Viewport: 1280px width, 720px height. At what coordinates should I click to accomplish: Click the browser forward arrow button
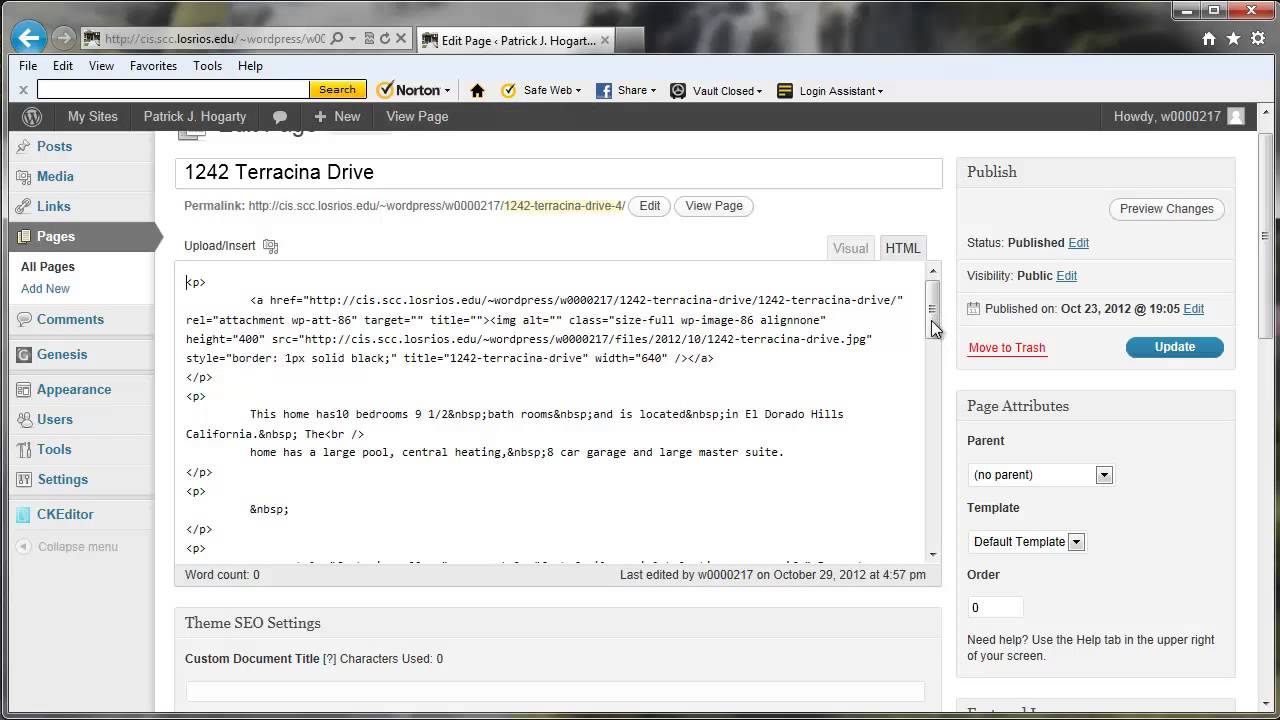tap(63, 39)
